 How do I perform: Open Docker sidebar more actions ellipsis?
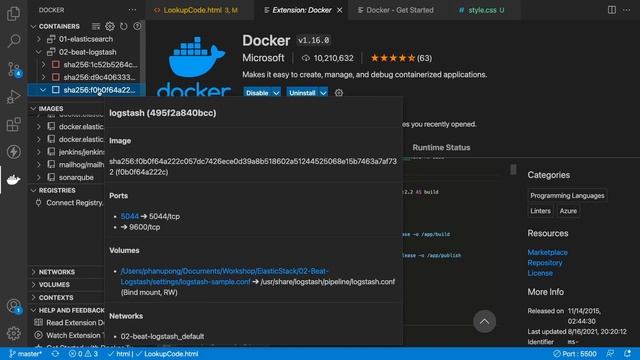point(132,10)
